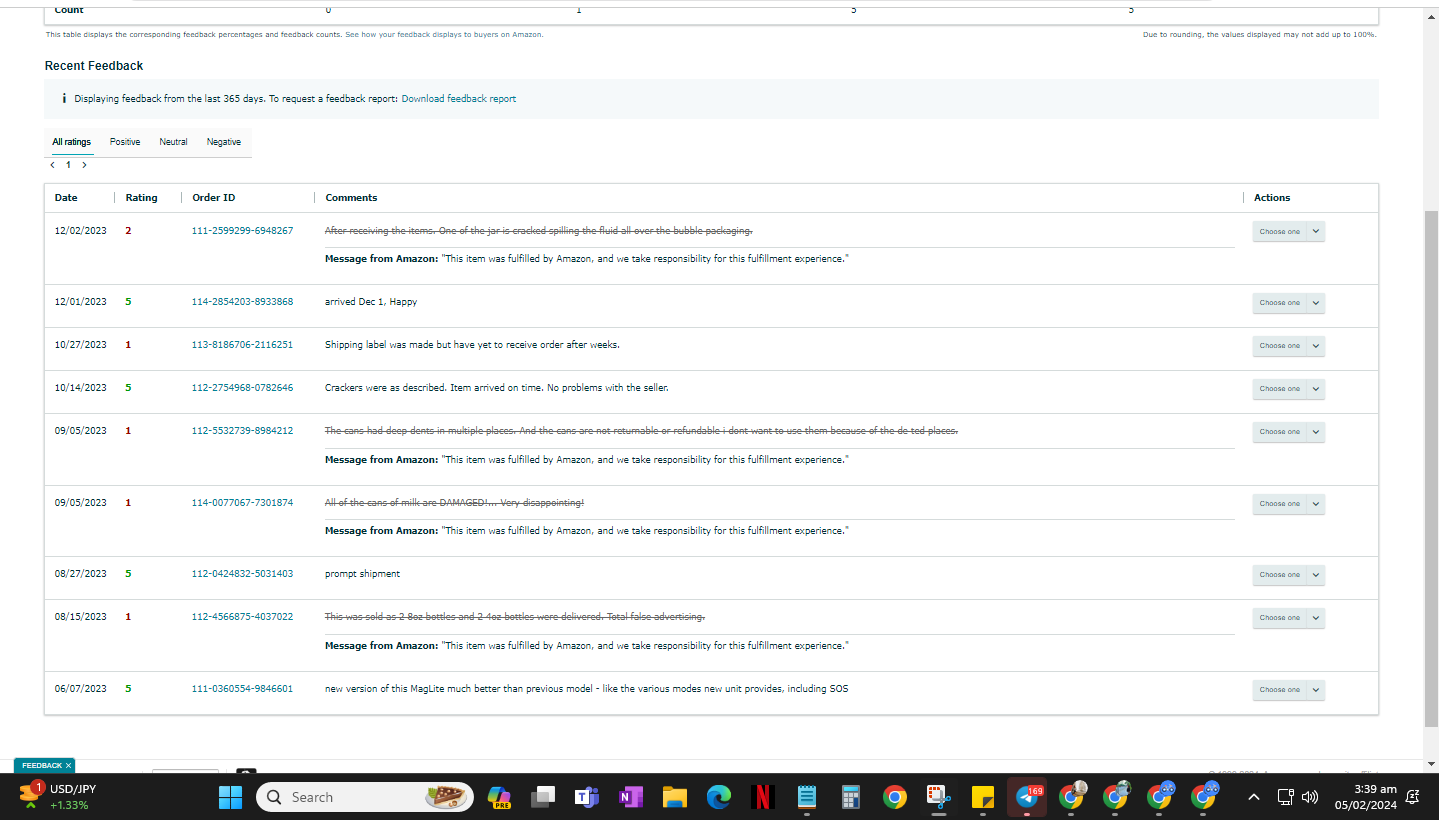
Task: Click the 'prompt shipment' comment
Action: click(x=362, y=573)
